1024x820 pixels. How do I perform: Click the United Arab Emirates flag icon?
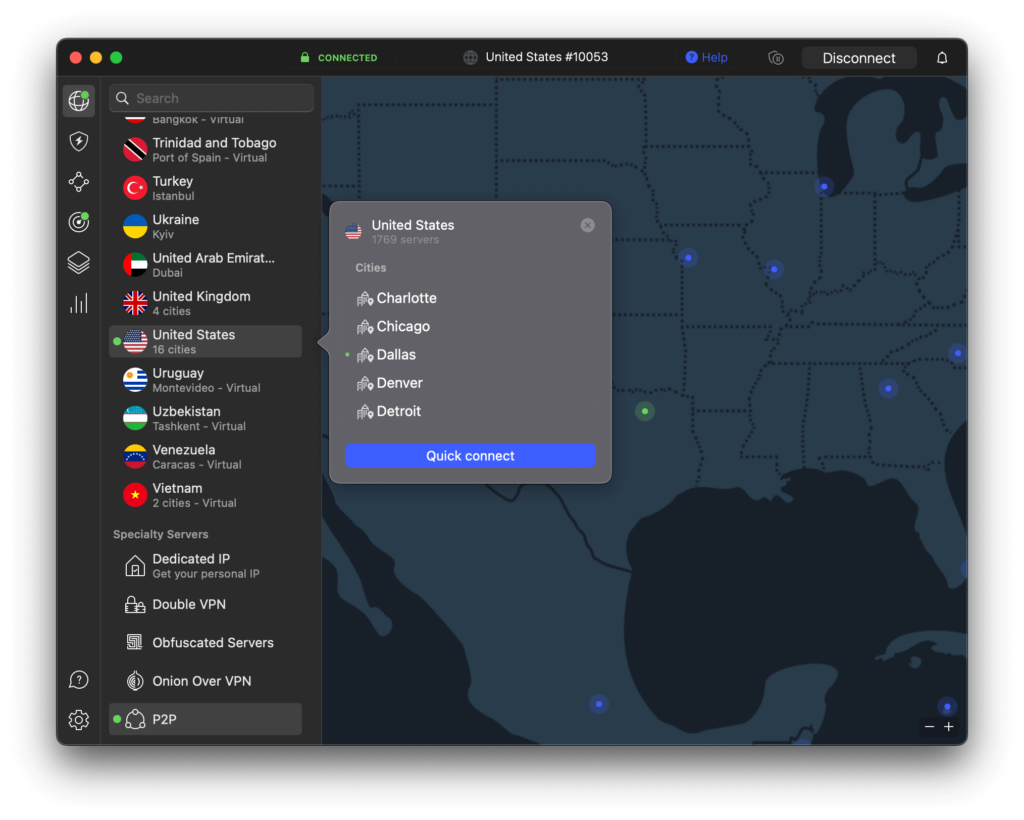pyautogui.click(x=135, y=264)
